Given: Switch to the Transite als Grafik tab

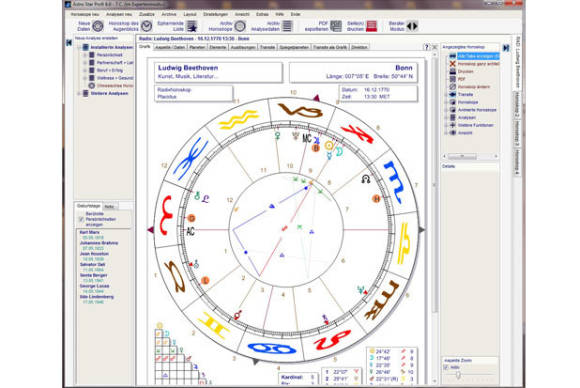Looking at the screenshot, I should [330, 47].
